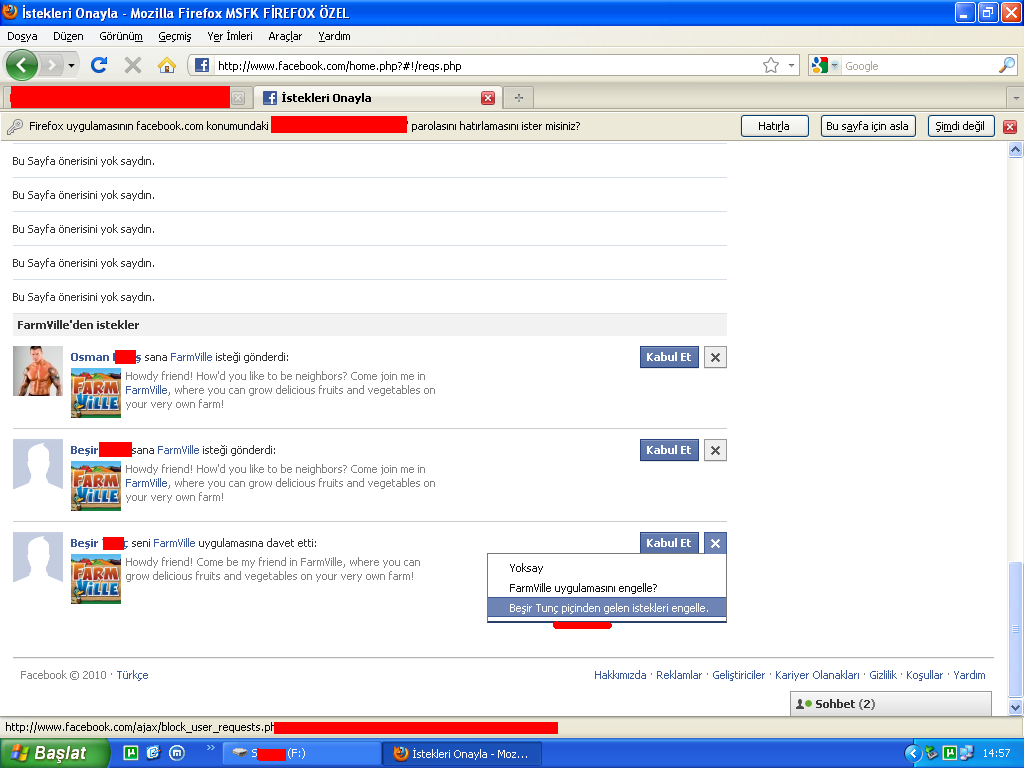Click the key icon in notification bar
This screenshot has width=1024, height=768.
[x=14, y=127]
